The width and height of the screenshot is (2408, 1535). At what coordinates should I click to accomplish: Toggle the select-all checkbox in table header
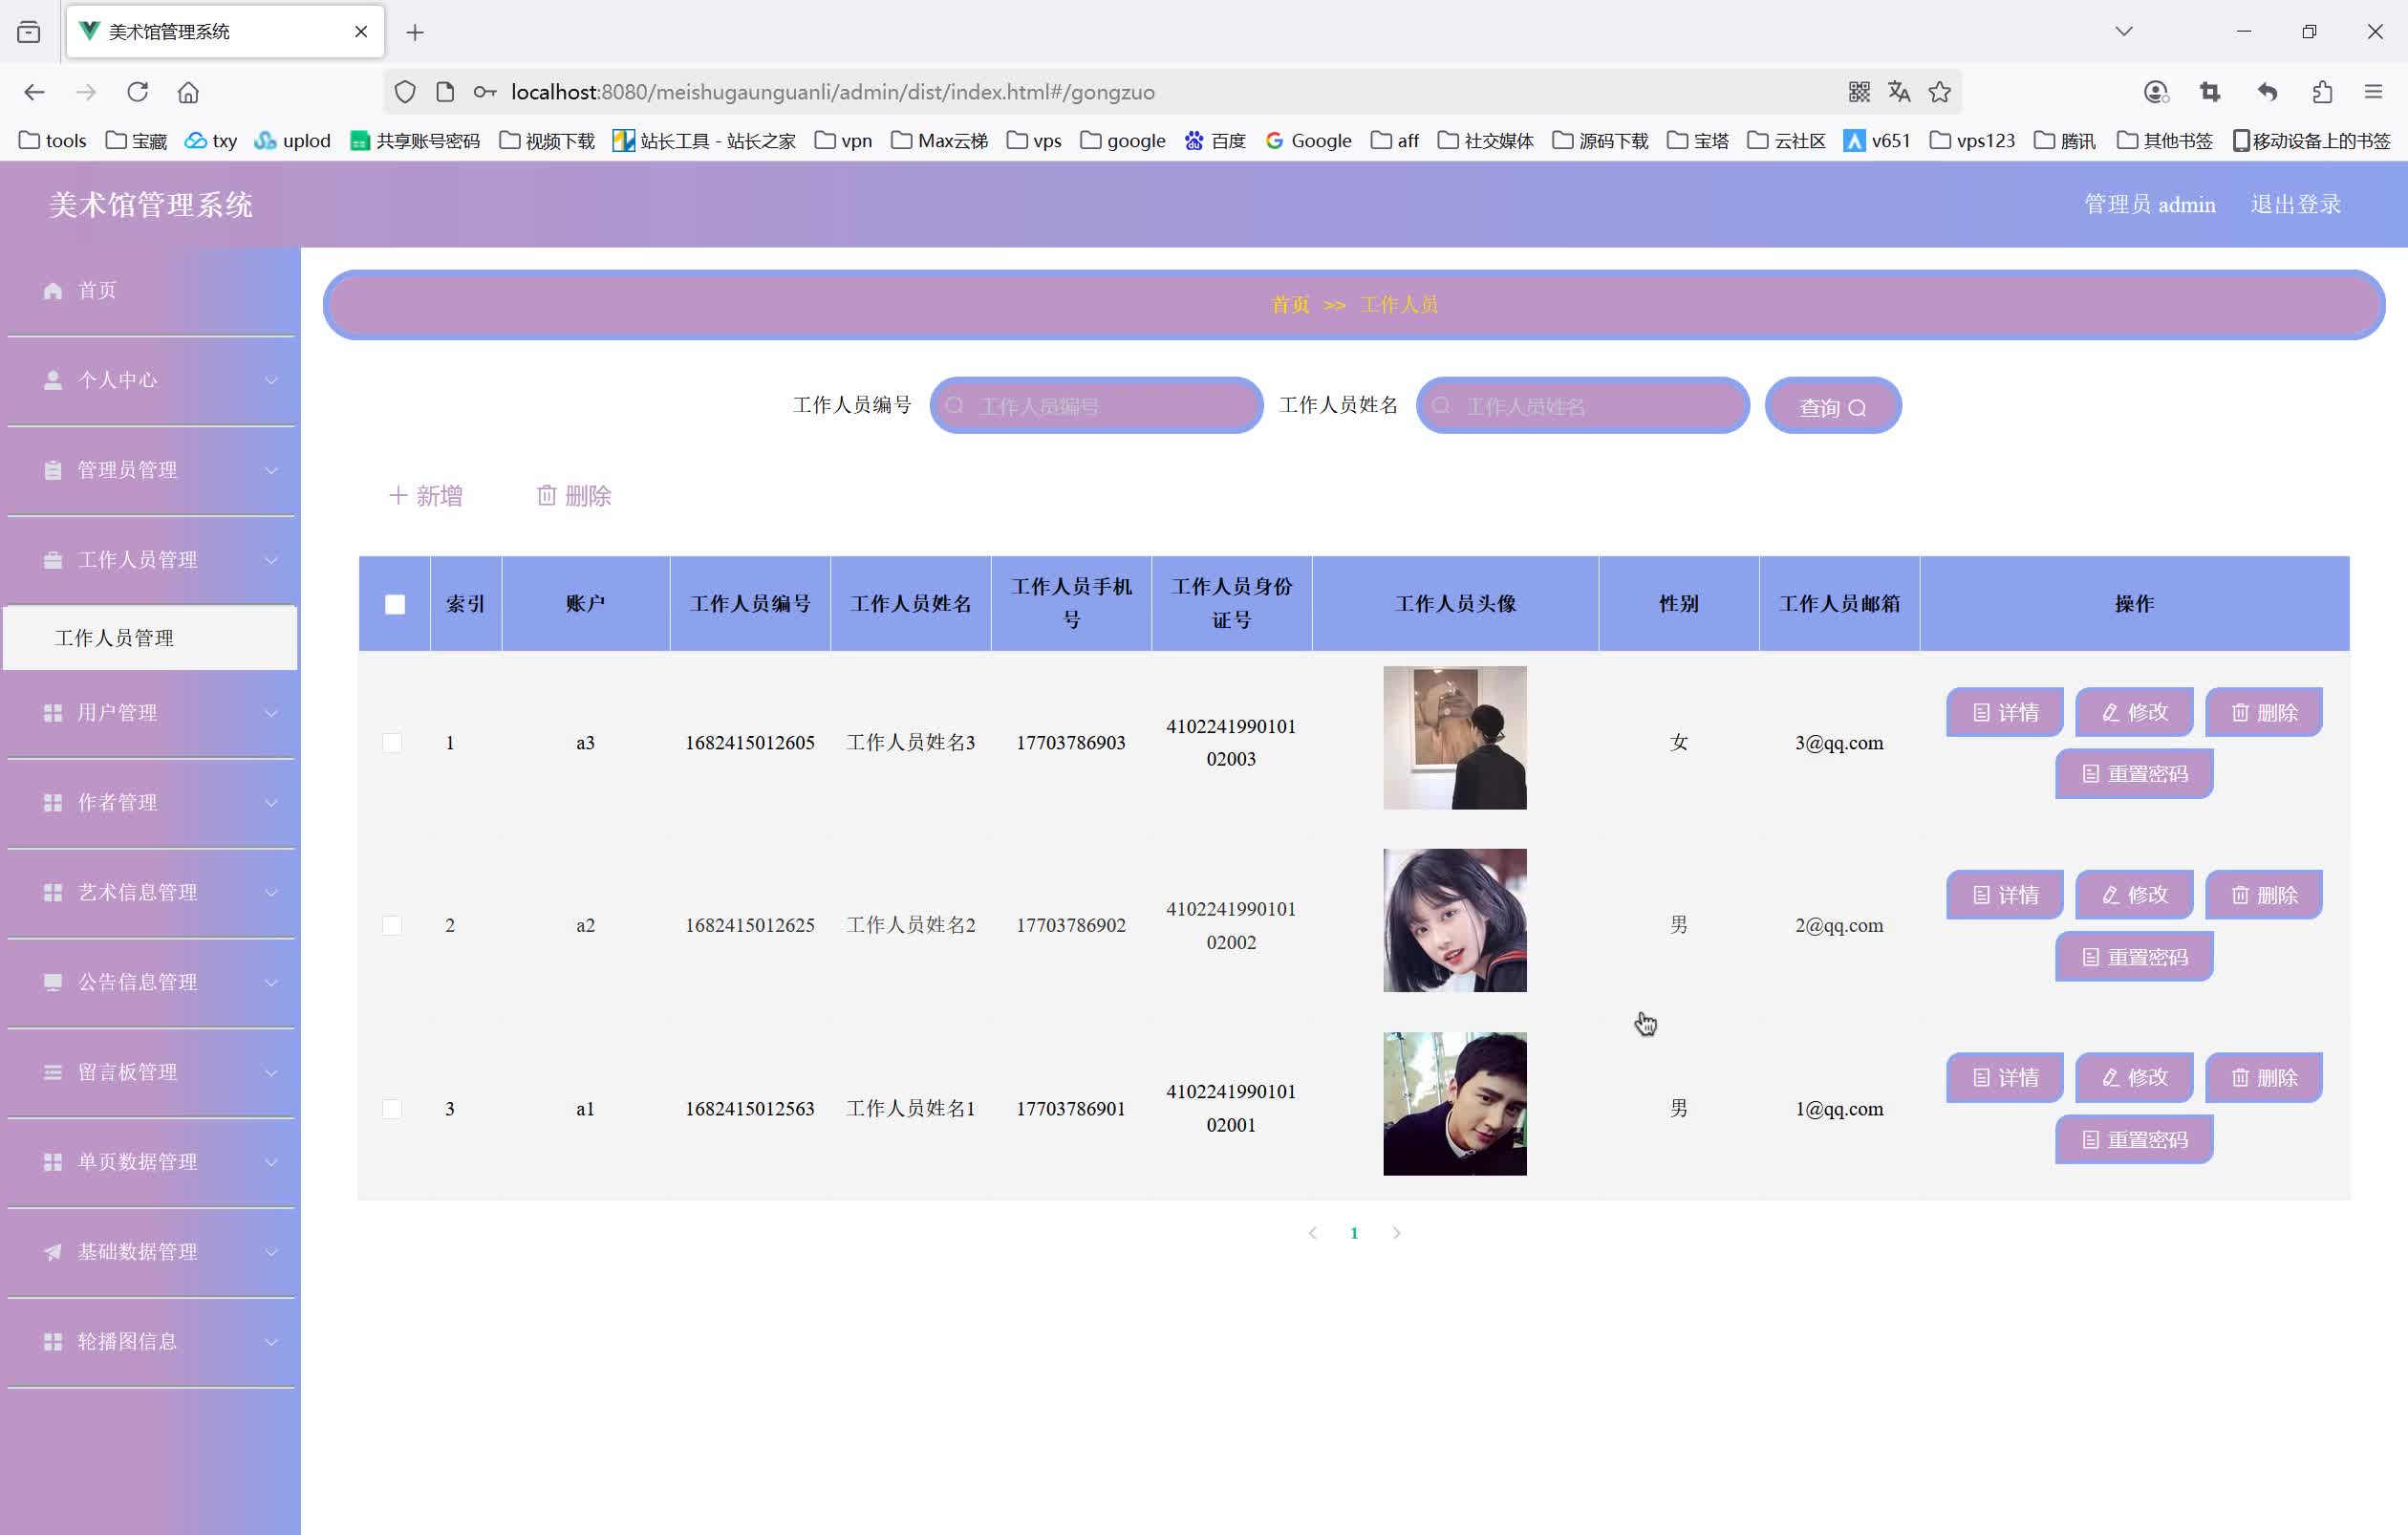click(395, 604)
